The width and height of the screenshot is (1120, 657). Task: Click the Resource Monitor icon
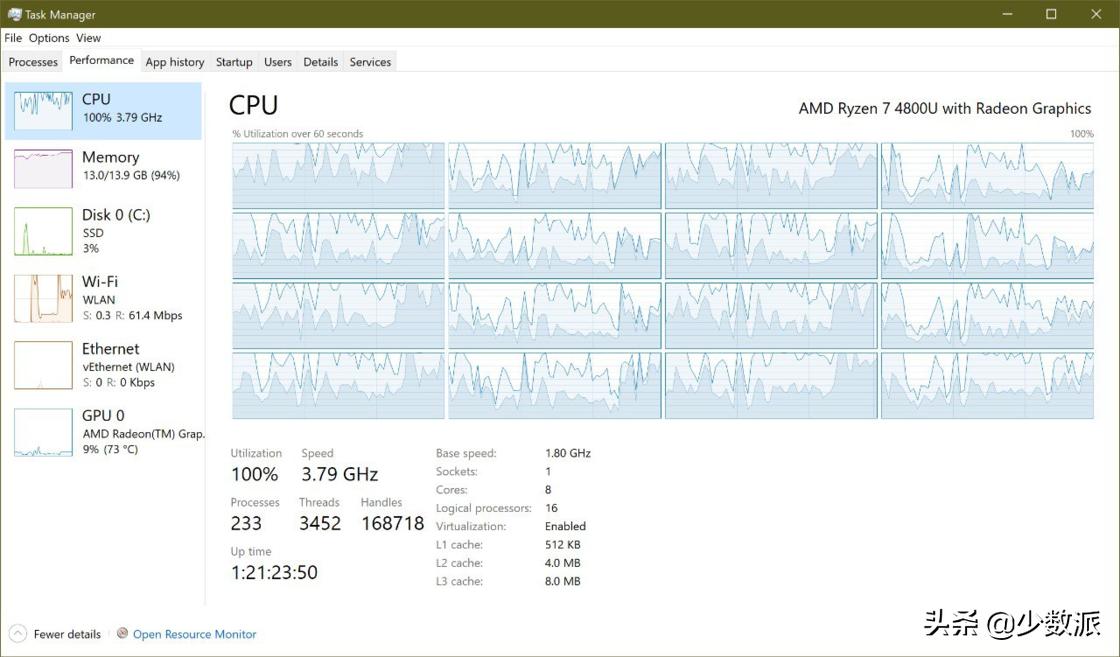point(122,633)
